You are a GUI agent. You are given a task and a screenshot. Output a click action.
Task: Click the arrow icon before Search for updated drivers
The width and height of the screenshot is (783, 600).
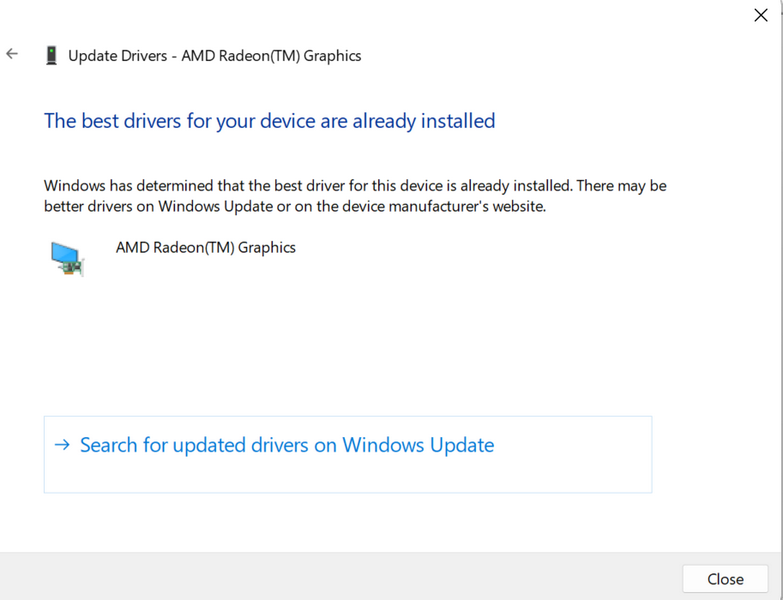[62, 445]
